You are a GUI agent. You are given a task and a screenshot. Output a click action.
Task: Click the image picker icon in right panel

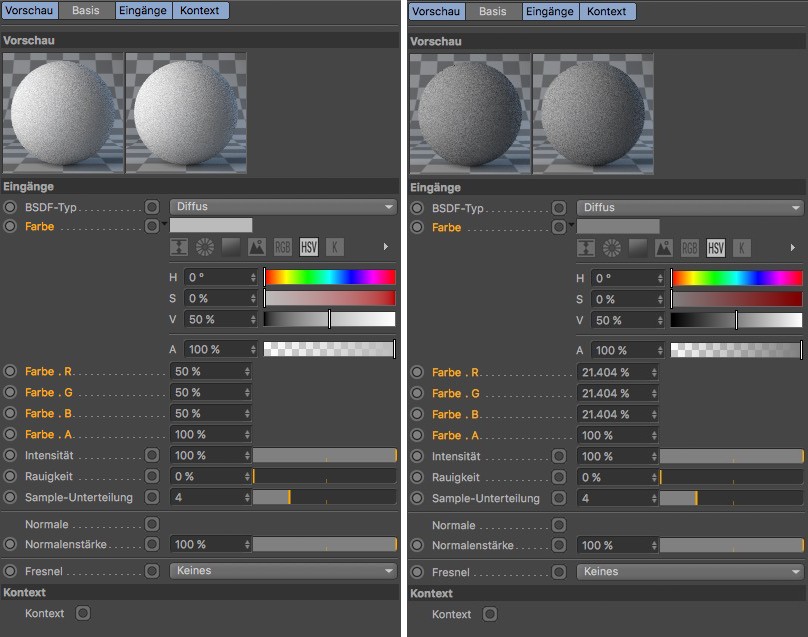(664, 248)
